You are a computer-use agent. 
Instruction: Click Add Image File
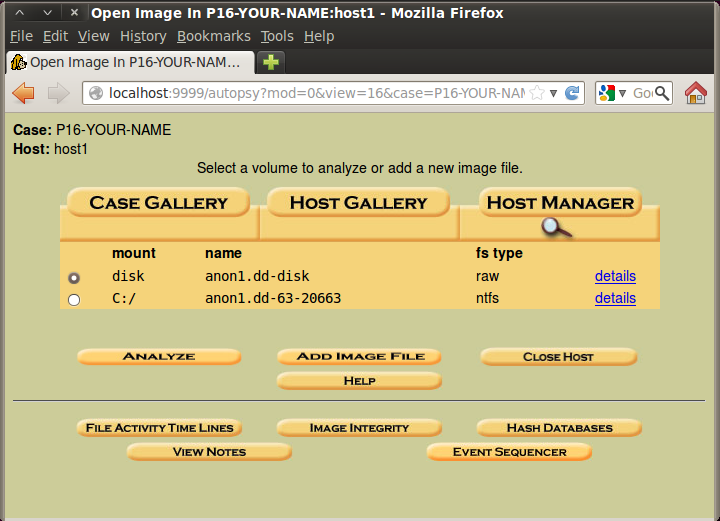(x=360, y=357)
